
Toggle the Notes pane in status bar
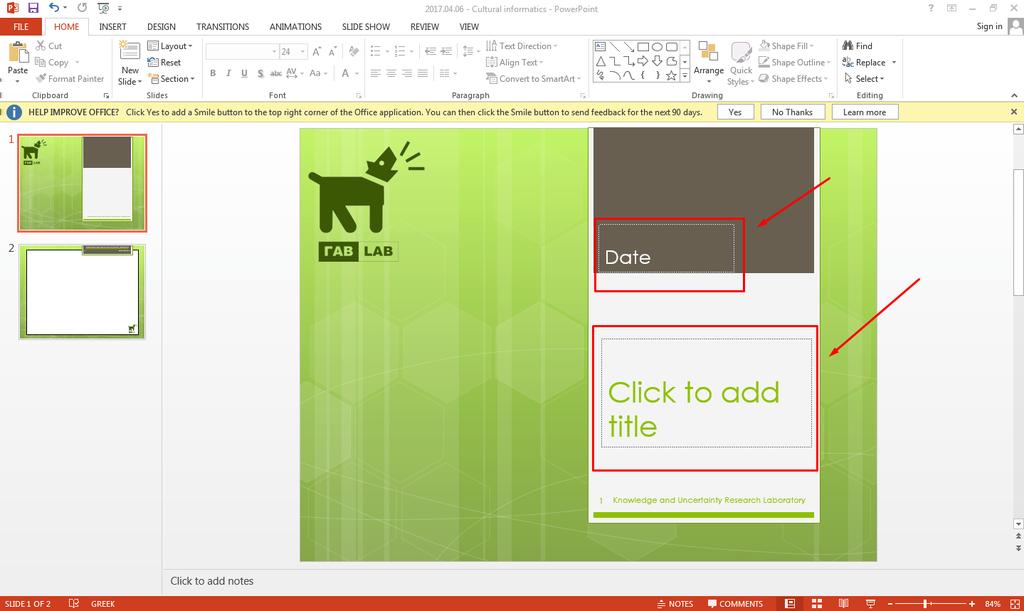click(x=675, y=604)
